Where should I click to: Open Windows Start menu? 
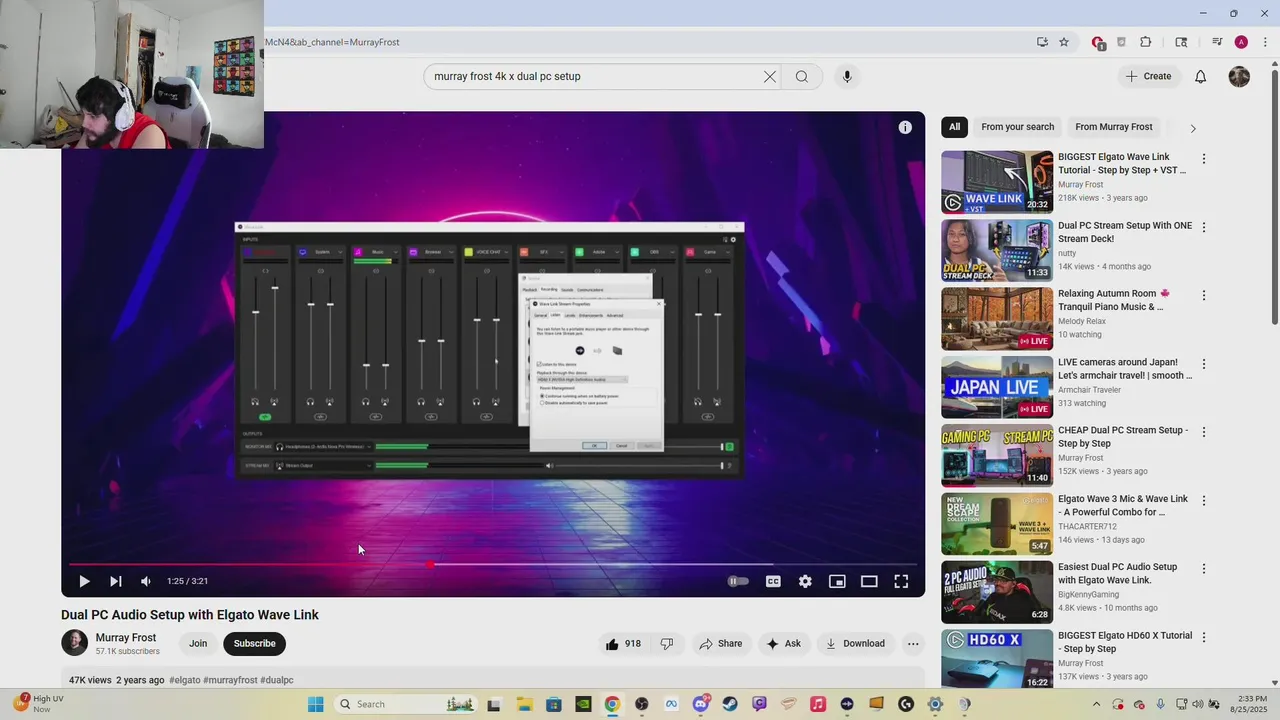[316, 704]
